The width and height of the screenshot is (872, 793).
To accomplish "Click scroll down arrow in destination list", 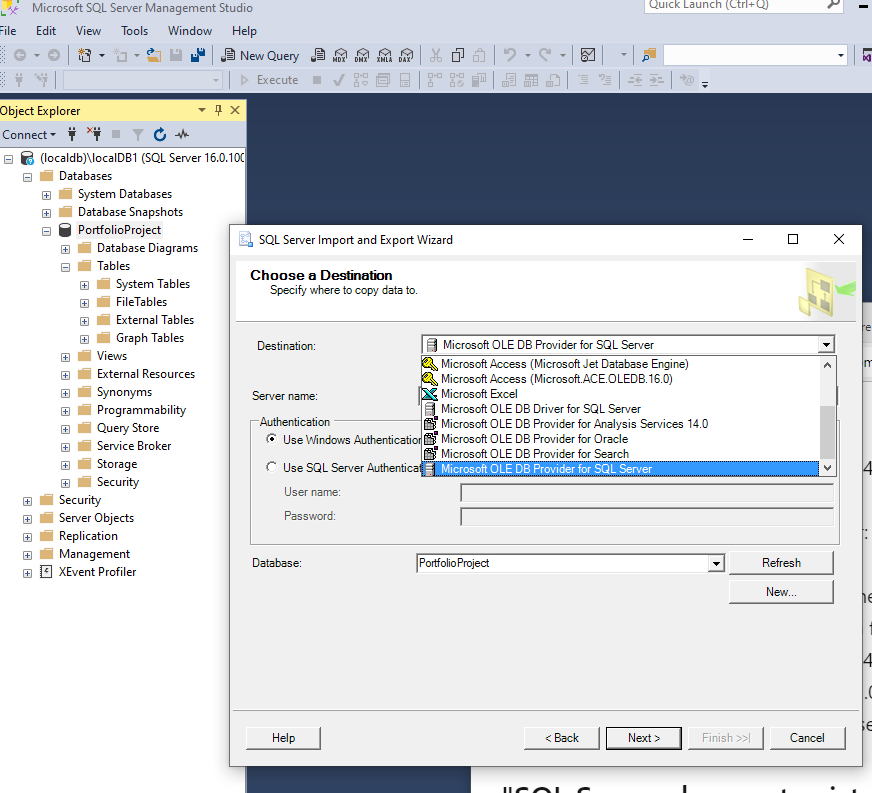I will tap(828, 468).
